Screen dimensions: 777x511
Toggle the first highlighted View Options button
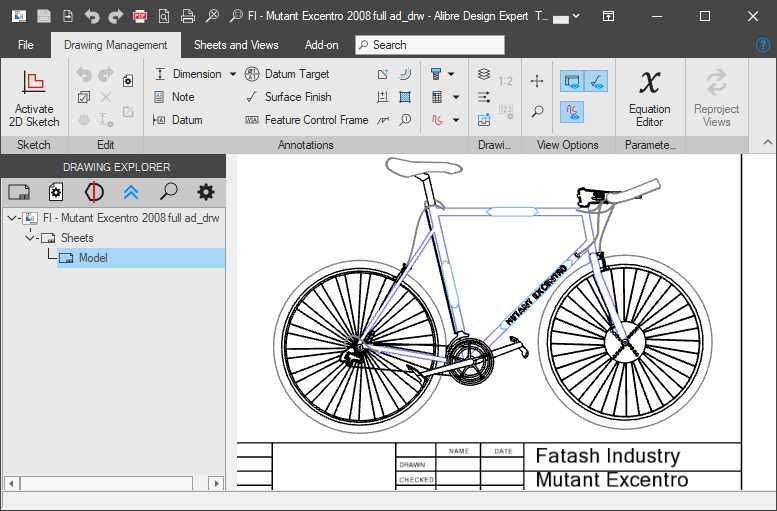click(573, 81)
